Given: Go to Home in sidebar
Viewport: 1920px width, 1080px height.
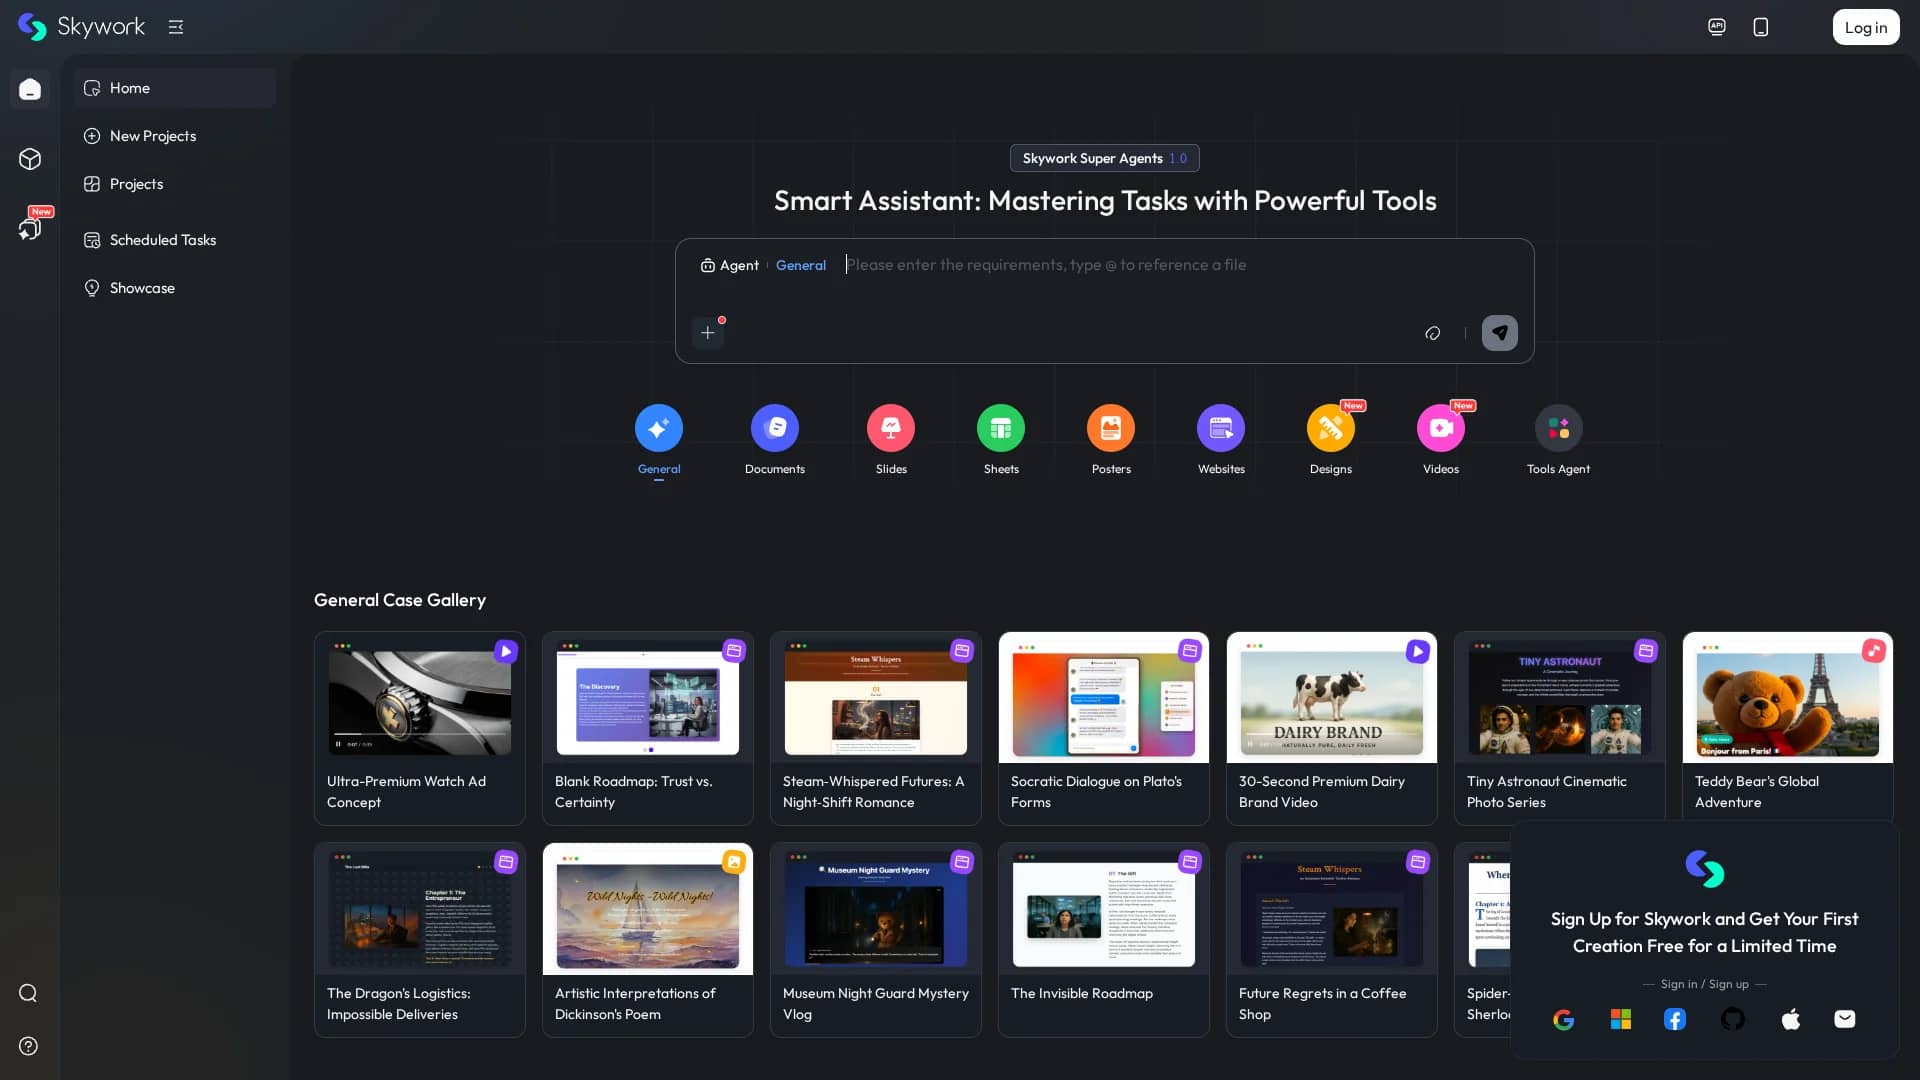Looking at the screenshot, I should coord(175,88).
